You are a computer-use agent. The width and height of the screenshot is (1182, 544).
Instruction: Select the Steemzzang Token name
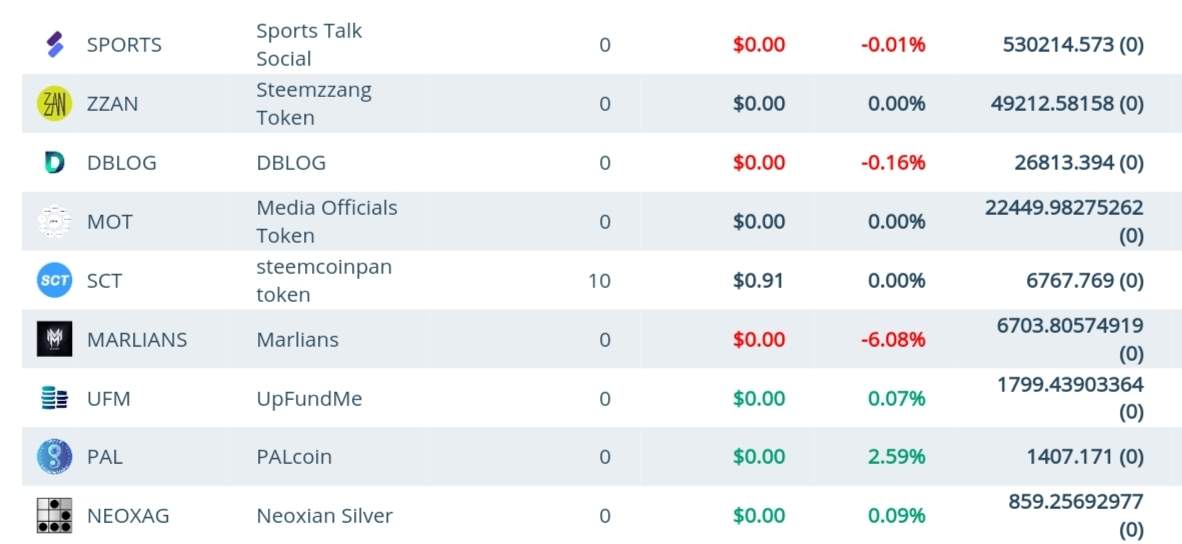314,104
